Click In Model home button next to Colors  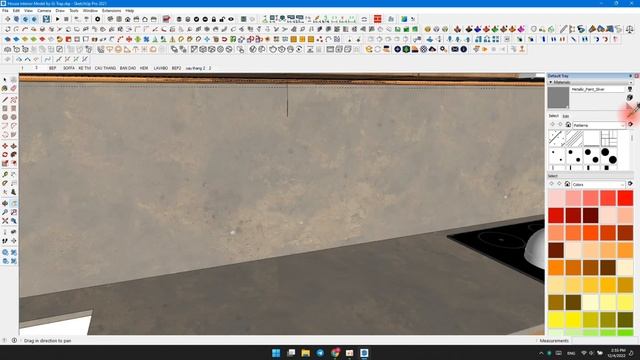[x=567, y=184]
